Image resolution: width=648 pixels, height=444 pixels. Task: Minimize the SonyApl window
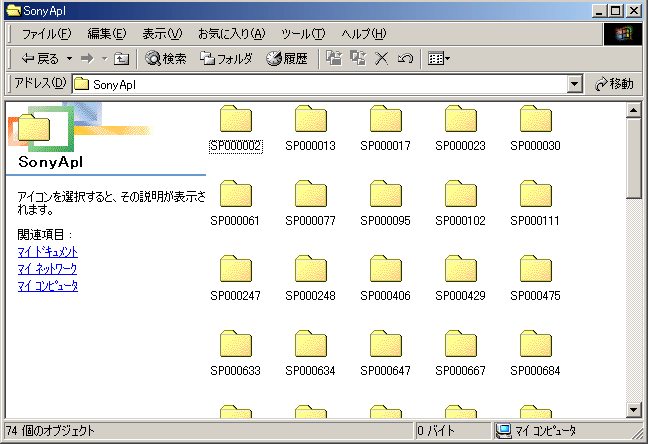pyautogui.click(x=599, y=11)
